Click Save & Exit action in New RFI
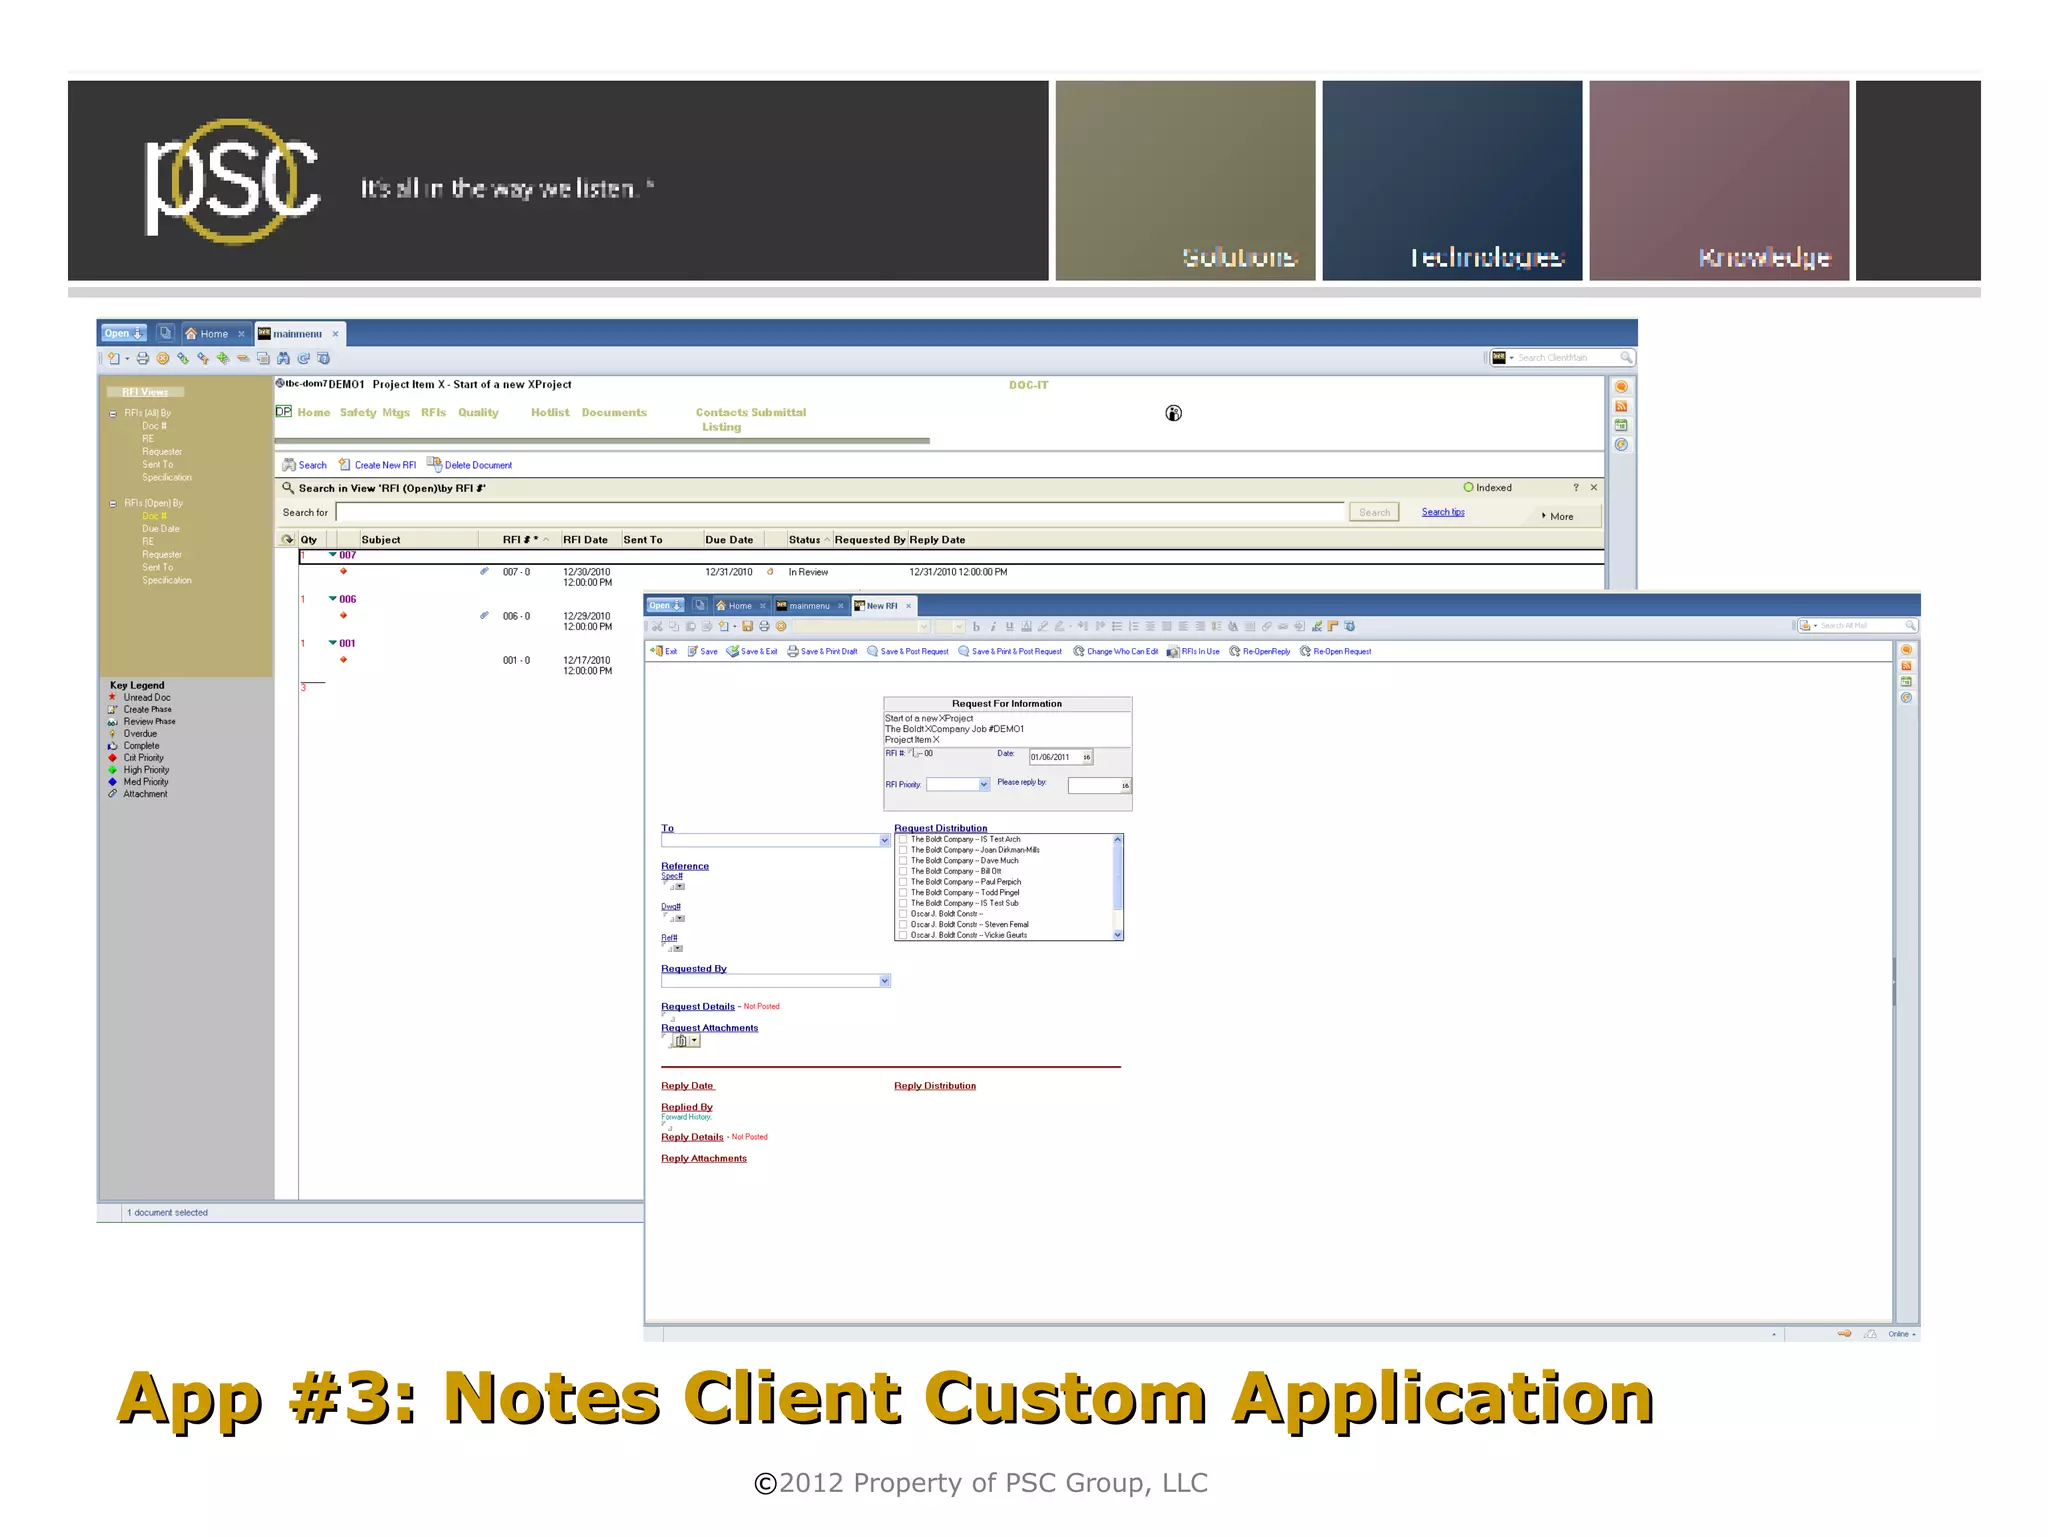The height and width of the screenshot is (1537, 2048). (752, 651)
